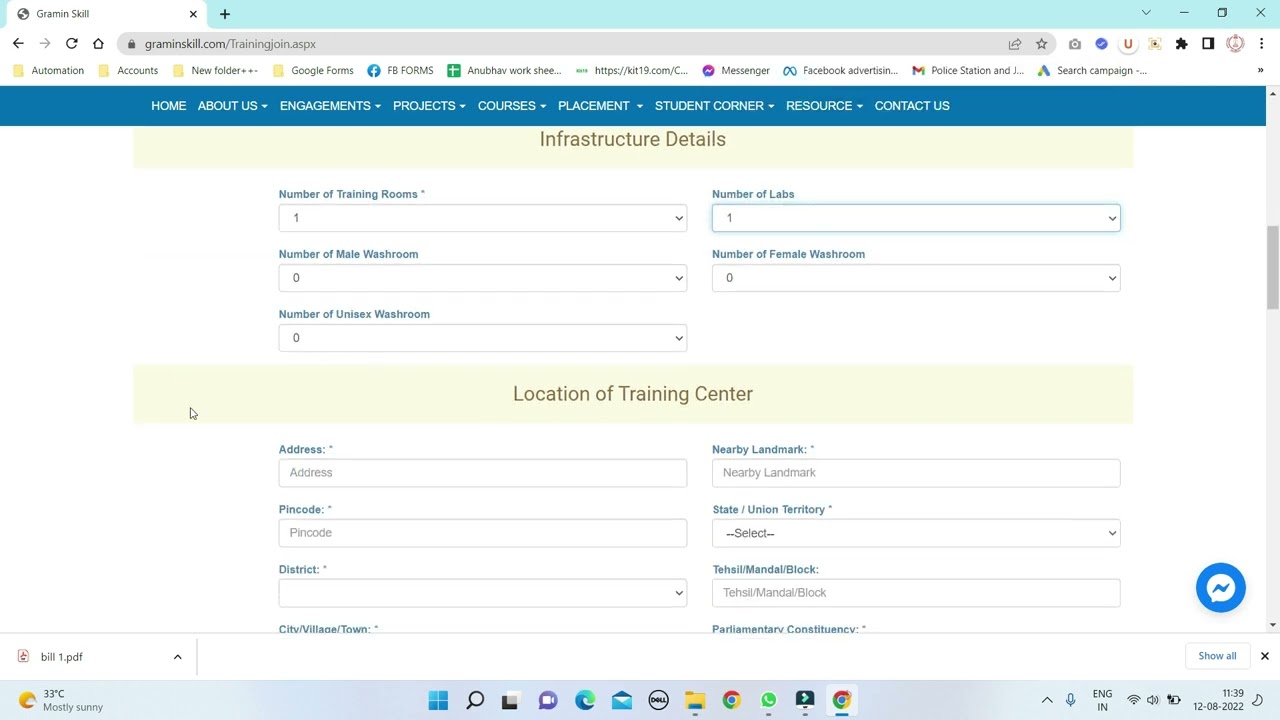Click the Nearby Landmark input field

916,473
